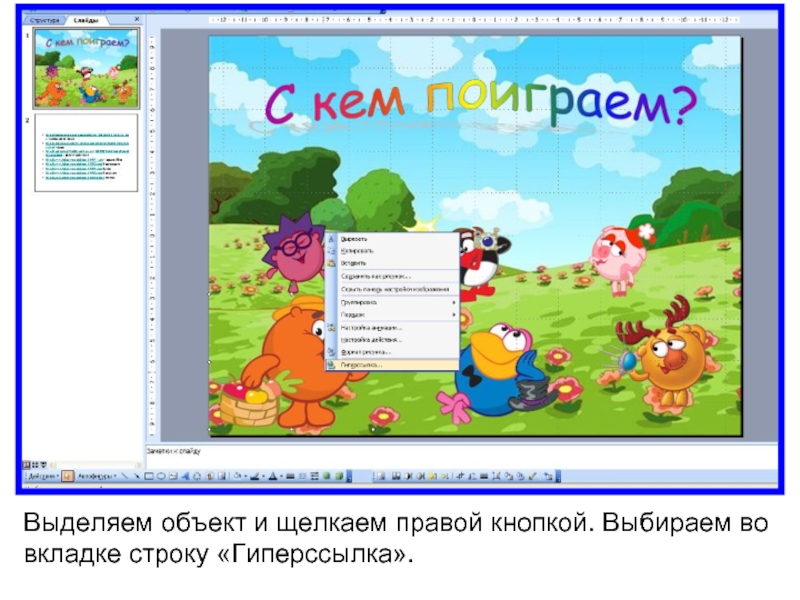
Task: Select the Arrow drawing tool
Action: click(137, 477)
